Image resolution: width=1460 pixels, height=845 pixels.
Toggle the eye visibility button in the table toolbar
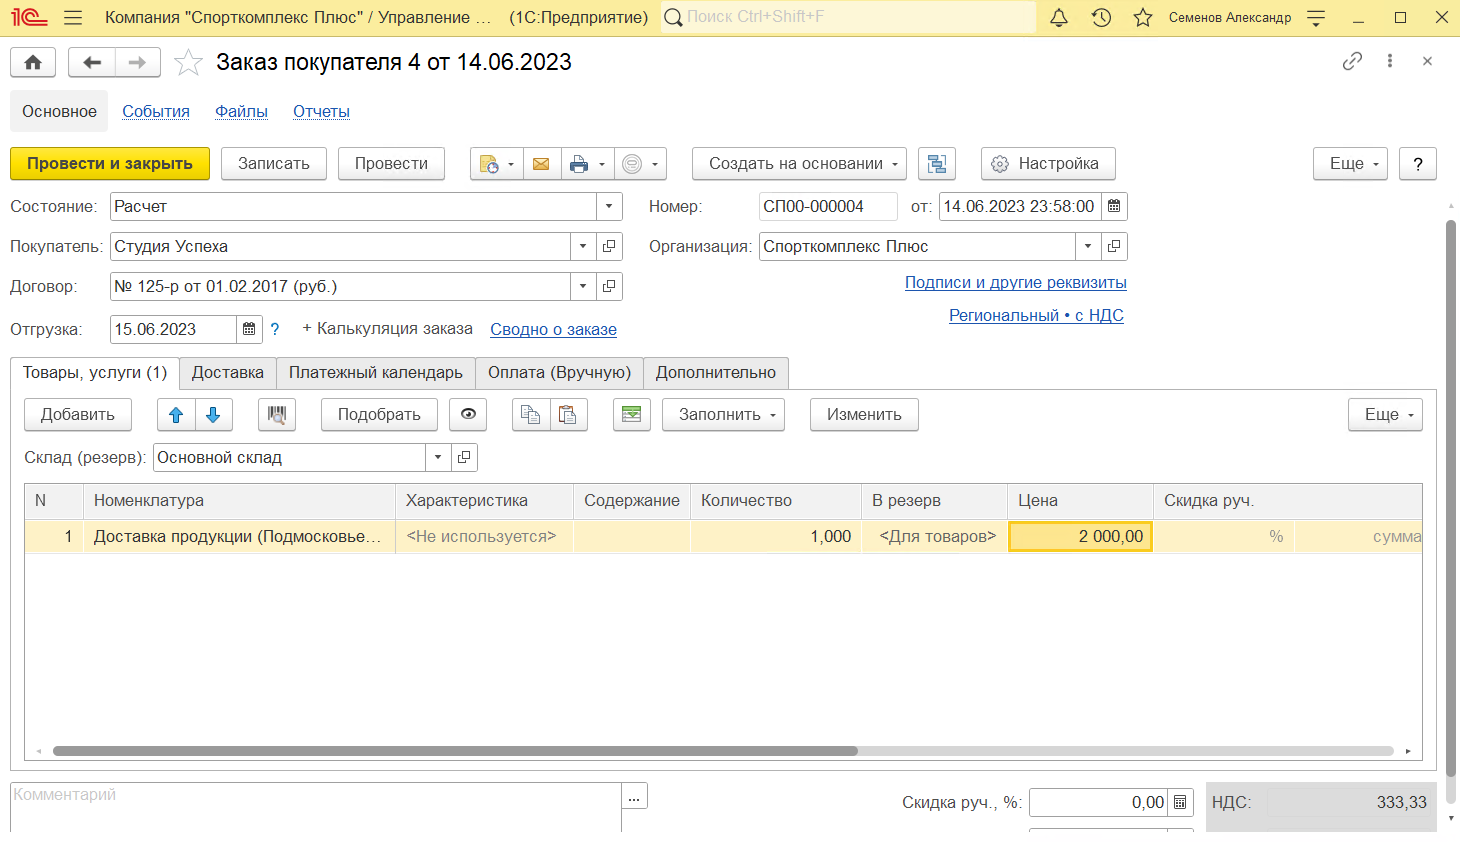coord(468,415)
